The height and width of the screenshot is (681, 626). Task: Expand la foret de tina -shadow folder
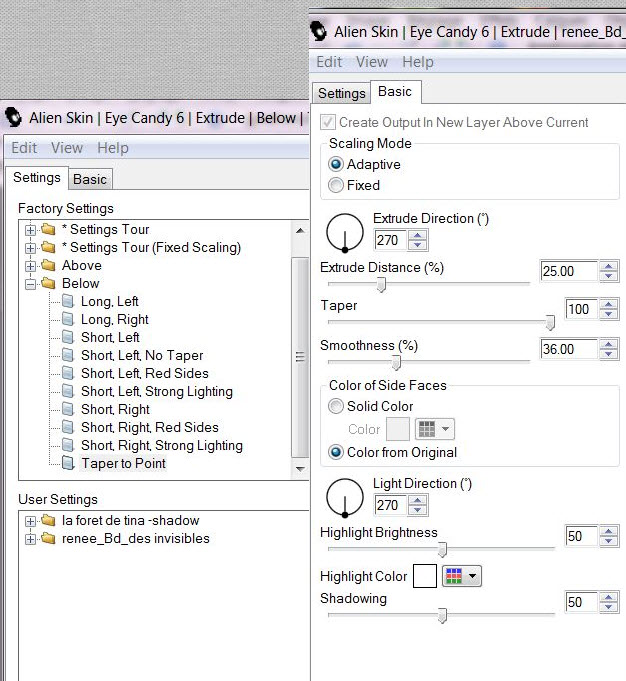(x=30, y=521)
